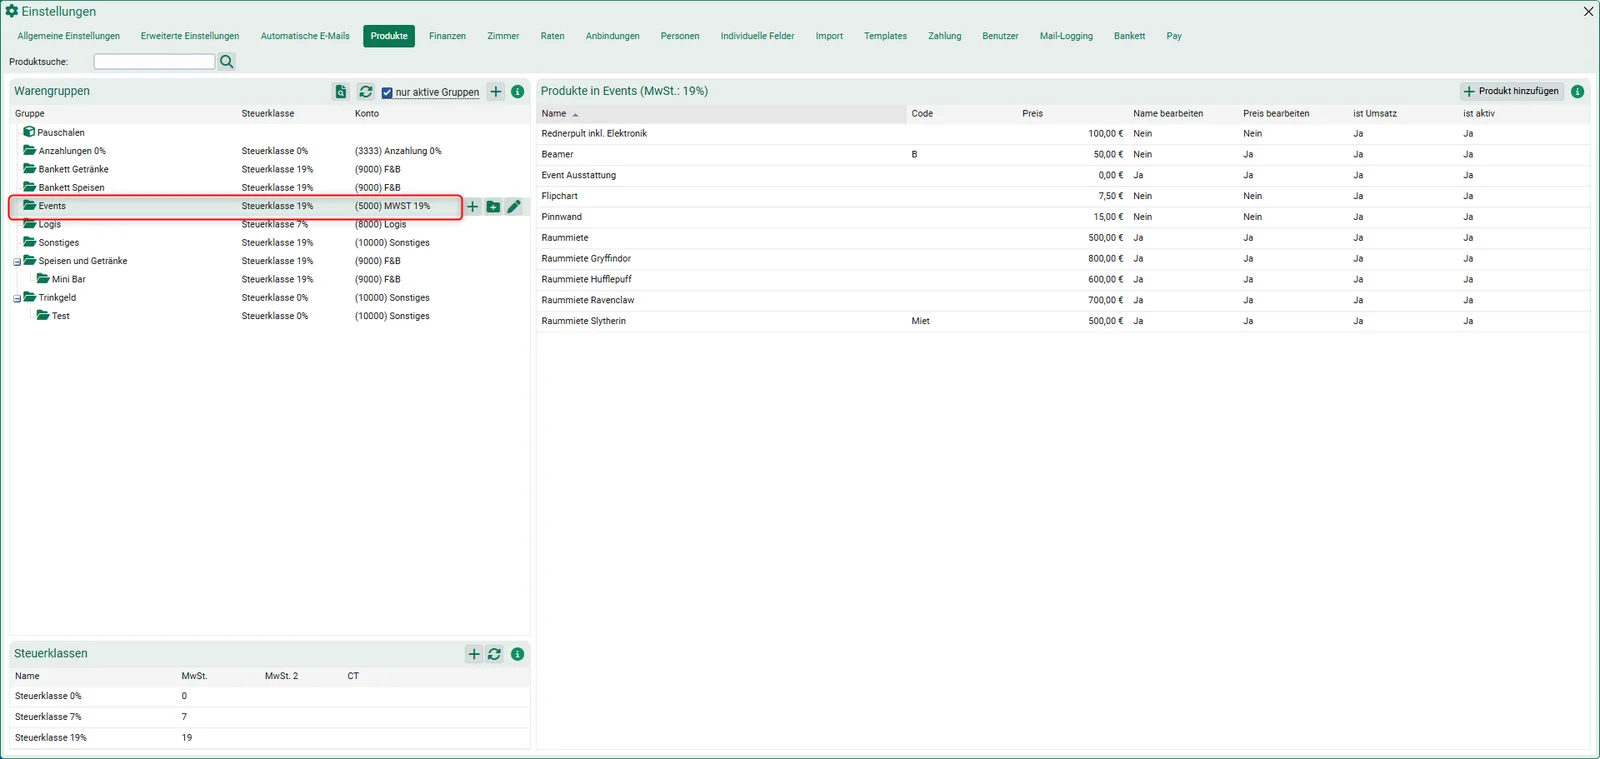Screen dimensions: 1600x759
Task: Select the Sonstiges group in the tree
Action: tap(270, 243)
